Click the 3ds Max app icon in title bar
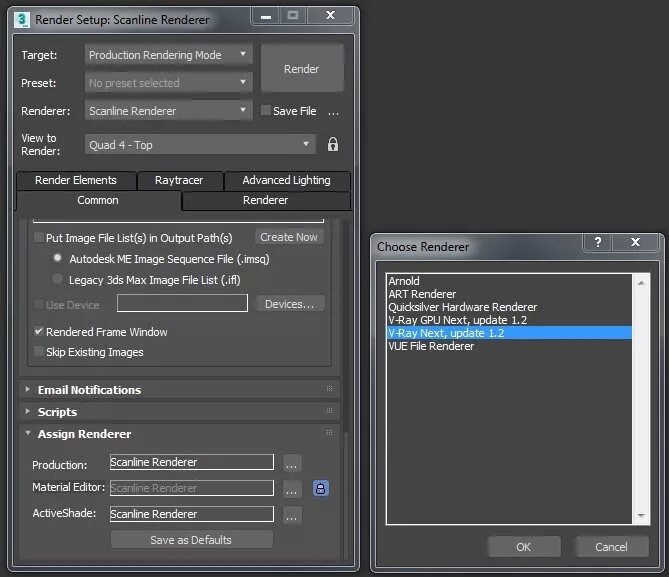Image resolution: width=669 pixels, height=577 pixels. click(22, 20)
